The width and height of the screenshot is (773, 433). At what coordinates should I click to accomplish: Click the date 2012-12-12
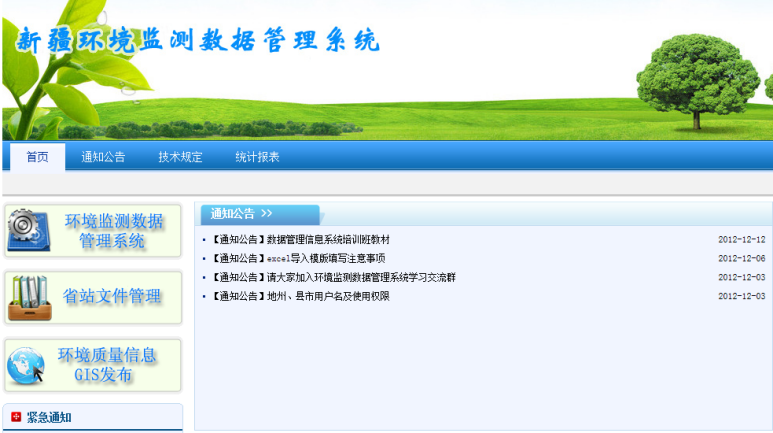[x=741, y=240]
